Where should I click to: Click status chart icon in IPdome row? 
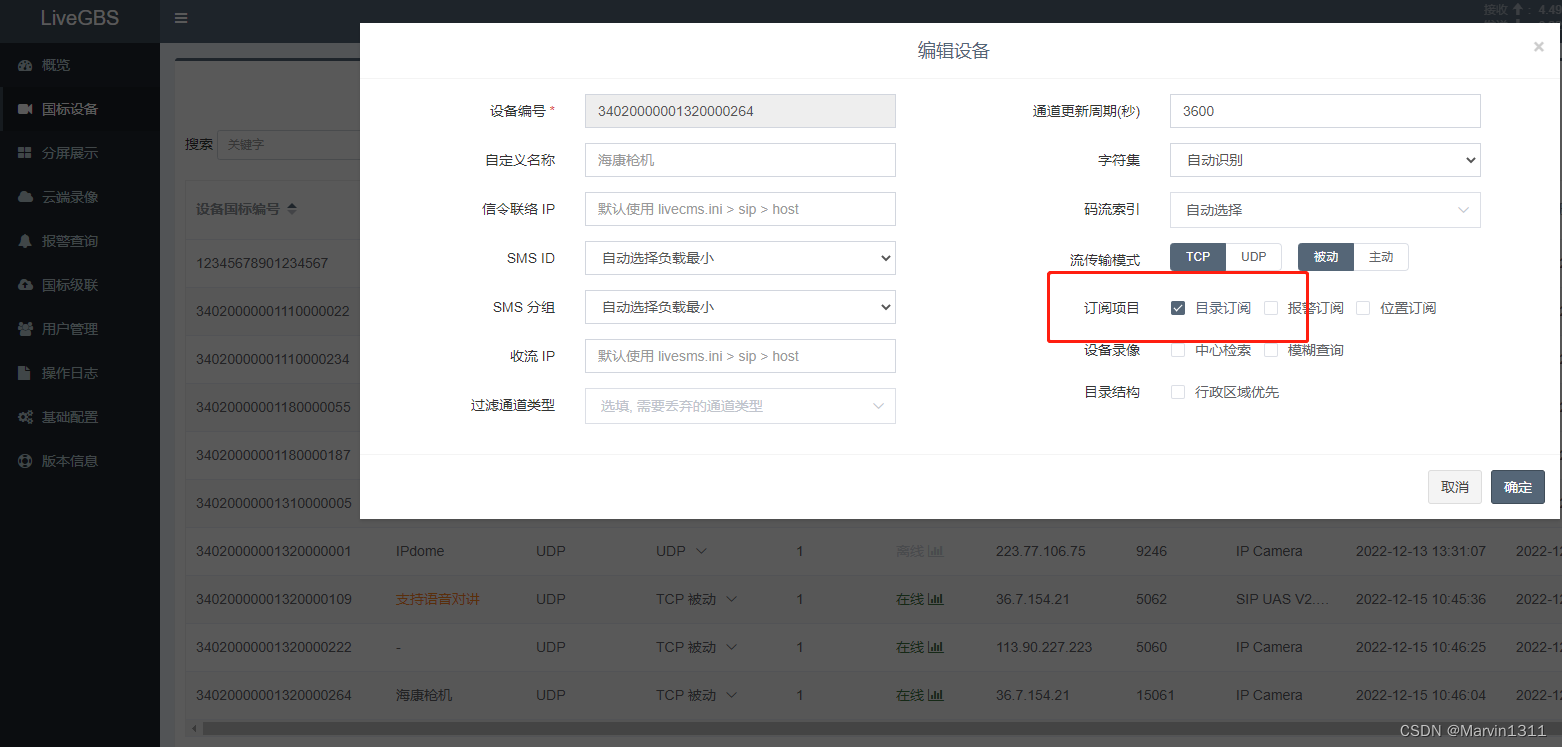pyautogui.click(x=936, y=551)
